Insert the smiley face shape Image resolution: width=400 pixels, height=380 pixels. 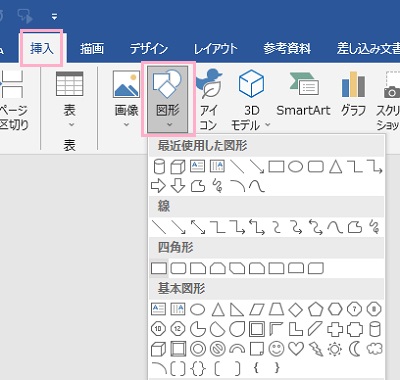coord(276,349)
